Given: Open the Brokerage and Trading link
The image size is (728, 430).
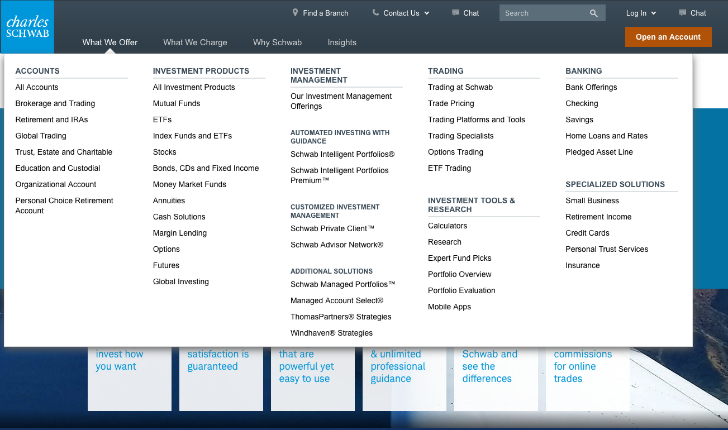Looking at the screenshot, I should [55, 103].
